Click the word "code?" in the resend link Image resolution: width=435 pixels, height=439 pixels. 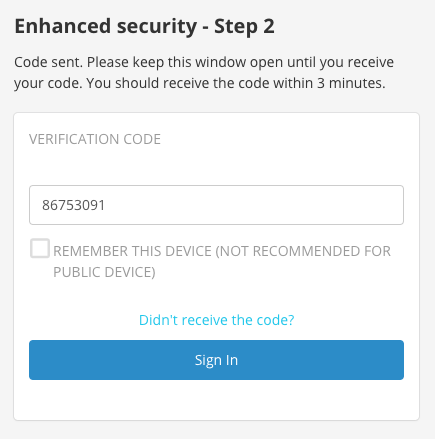coord(273,320)
